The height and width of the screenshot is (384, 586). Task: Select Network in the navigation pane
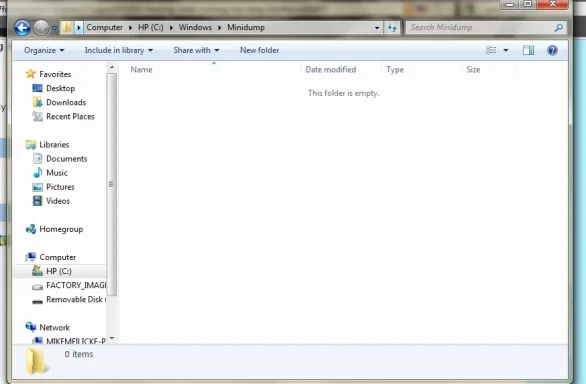[55, 328]
